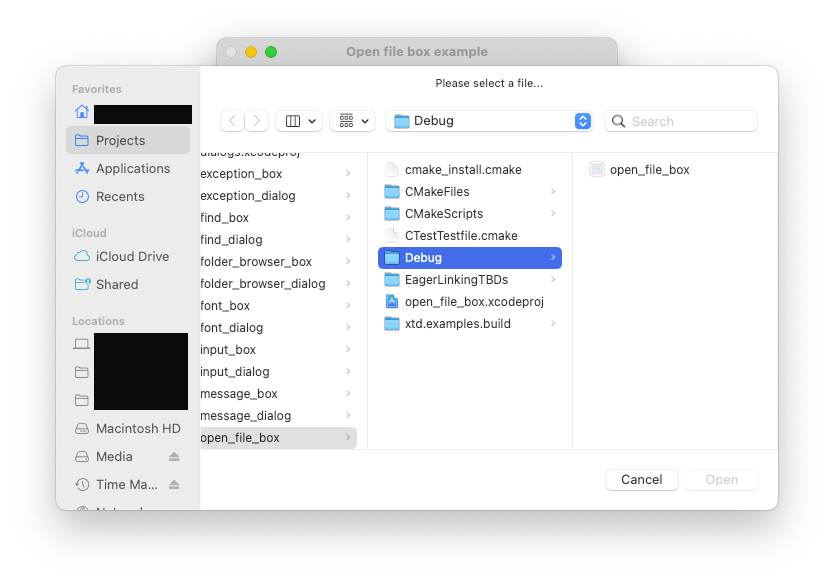Eject the Time Machine volume
The width and height of the screenshot is (834, 584).
(174, 485)
